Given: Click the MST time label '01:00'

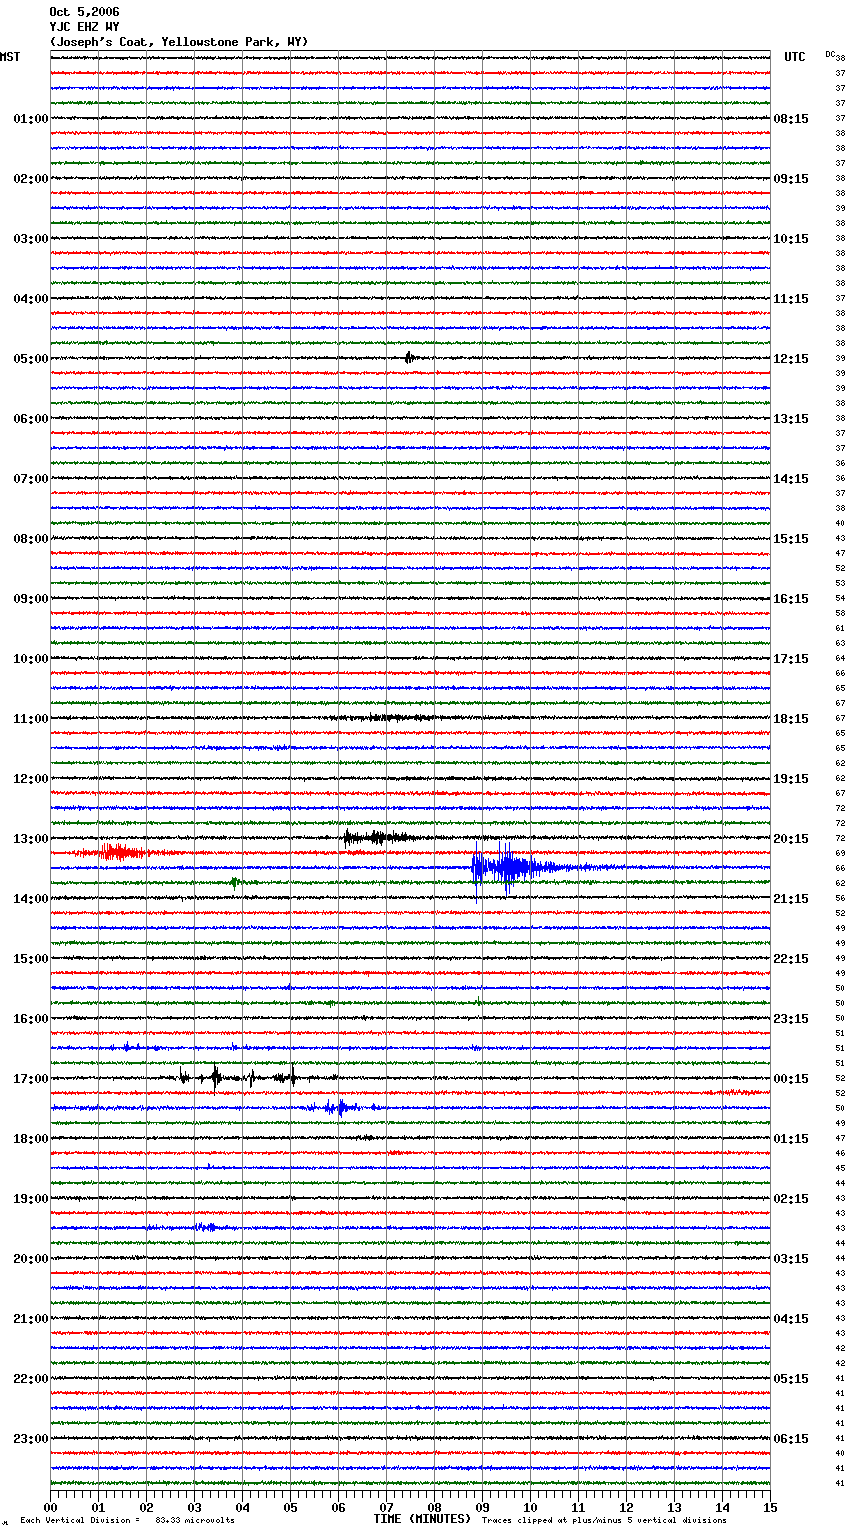Looking at the screenshot, I should [x=31, y=119].
